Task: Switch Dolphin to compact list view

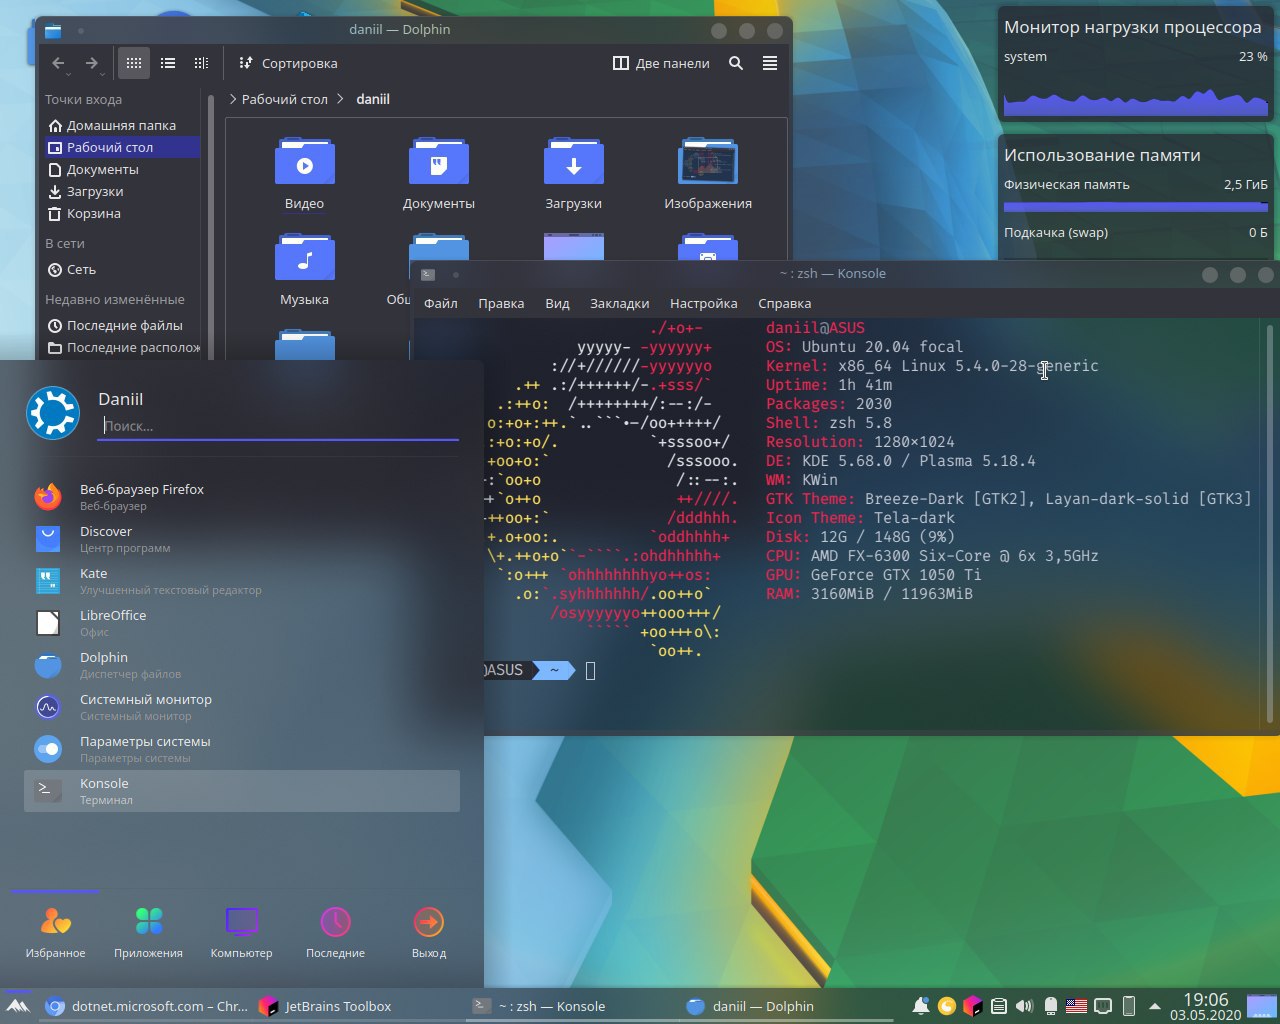Action: (168, 63)
